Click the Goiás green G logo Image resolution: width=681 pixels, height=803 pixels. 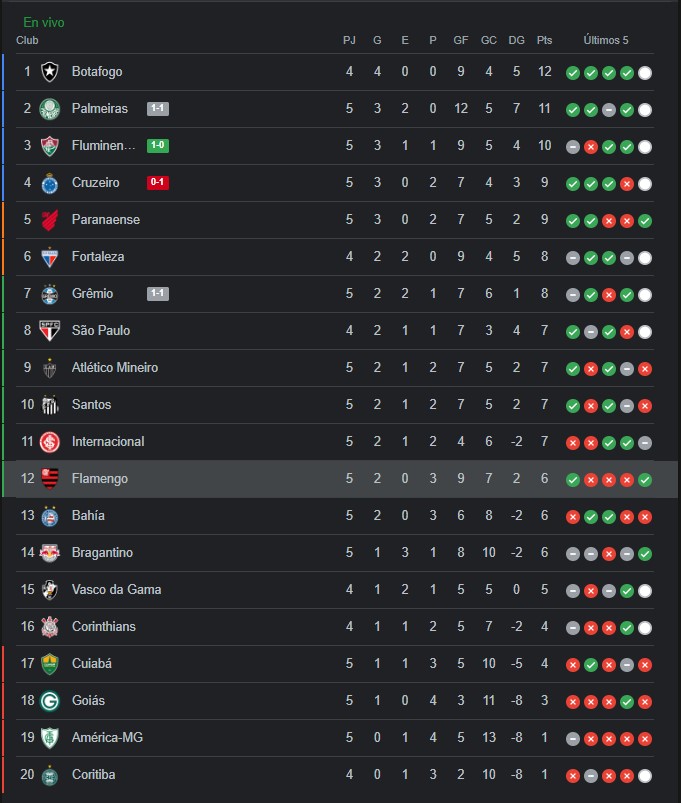click(50, 701)
